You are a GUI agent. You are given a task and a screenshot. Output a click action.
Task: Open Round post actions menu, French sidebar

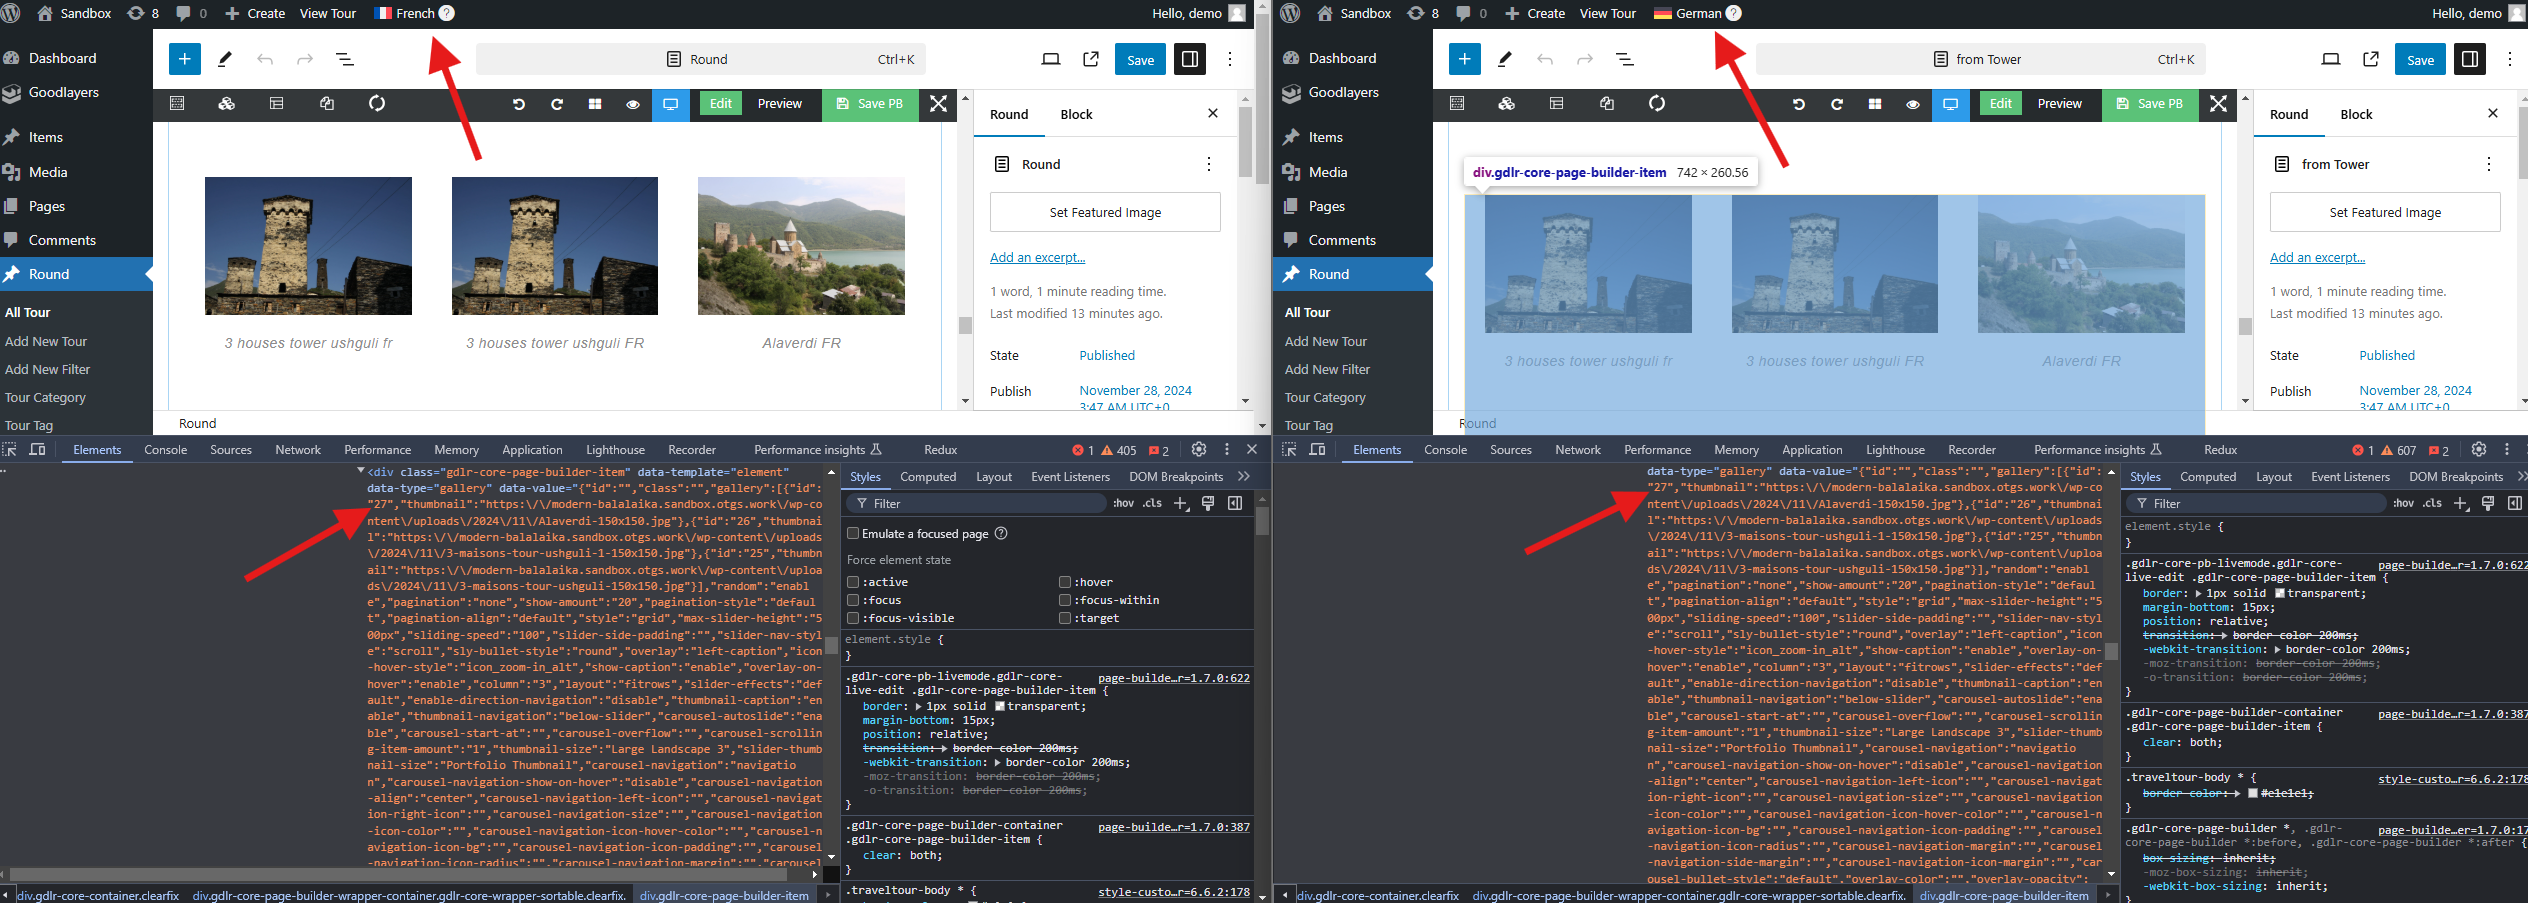click(x=1209, y=164)
